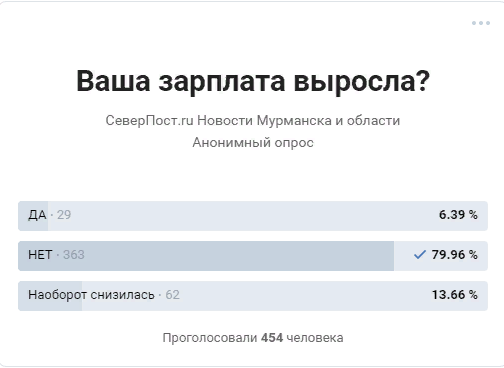Click the poll title Ваша зарплата выросла?
The height and width of the screenshot is (368, 504).
pos(253,81)
